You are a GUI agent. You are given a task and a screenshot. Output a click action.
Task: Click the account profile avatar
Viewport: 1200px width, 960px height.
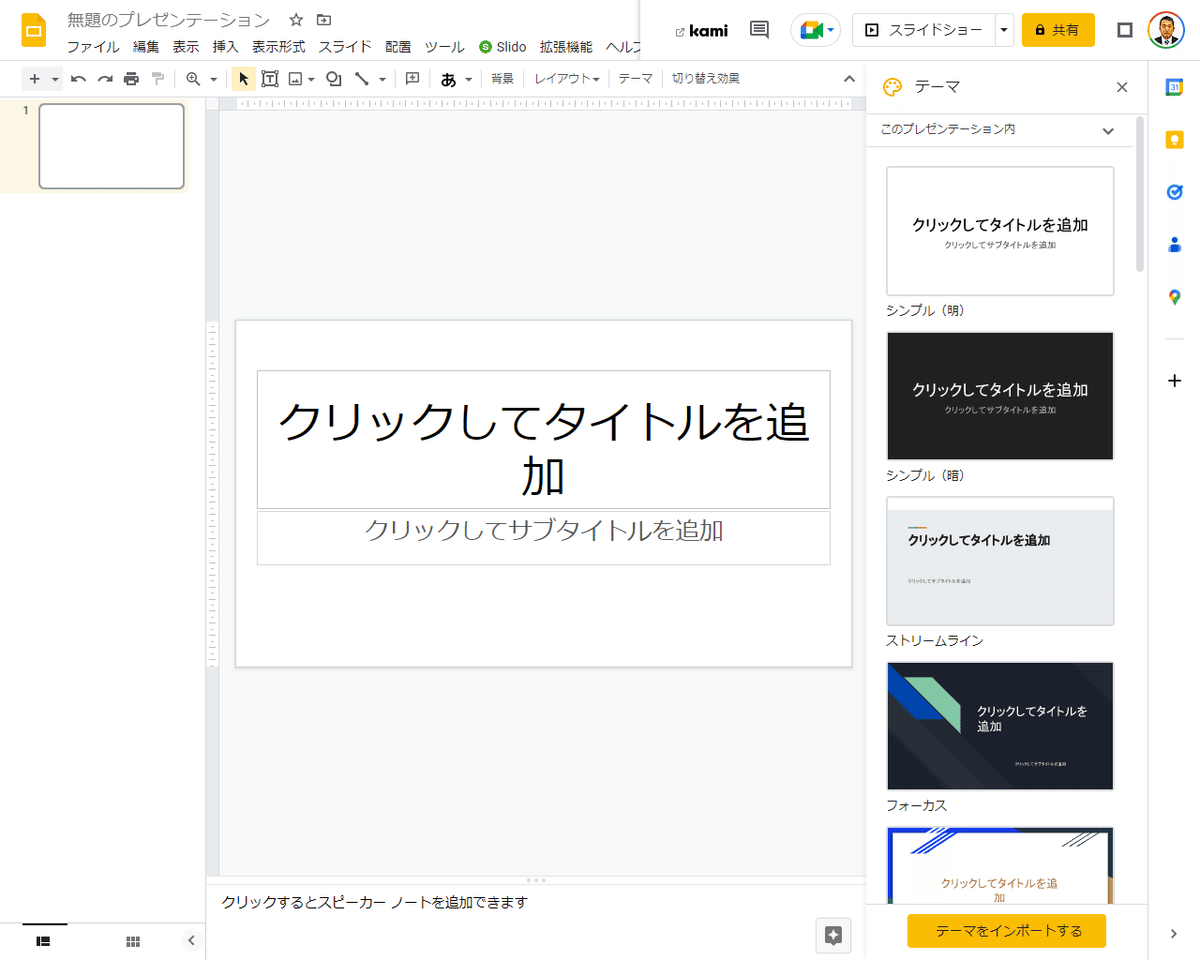point(1166,30)
